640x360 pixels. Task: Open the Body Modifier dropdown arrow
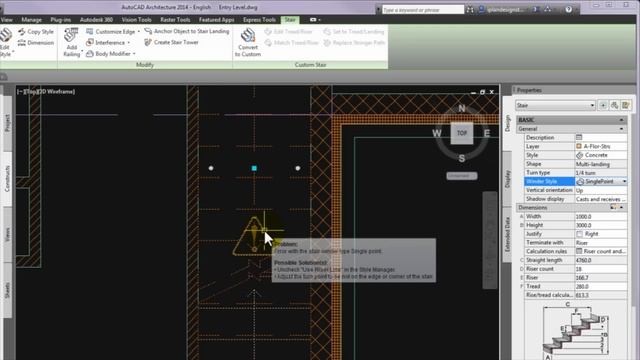[x=134, y=53]
